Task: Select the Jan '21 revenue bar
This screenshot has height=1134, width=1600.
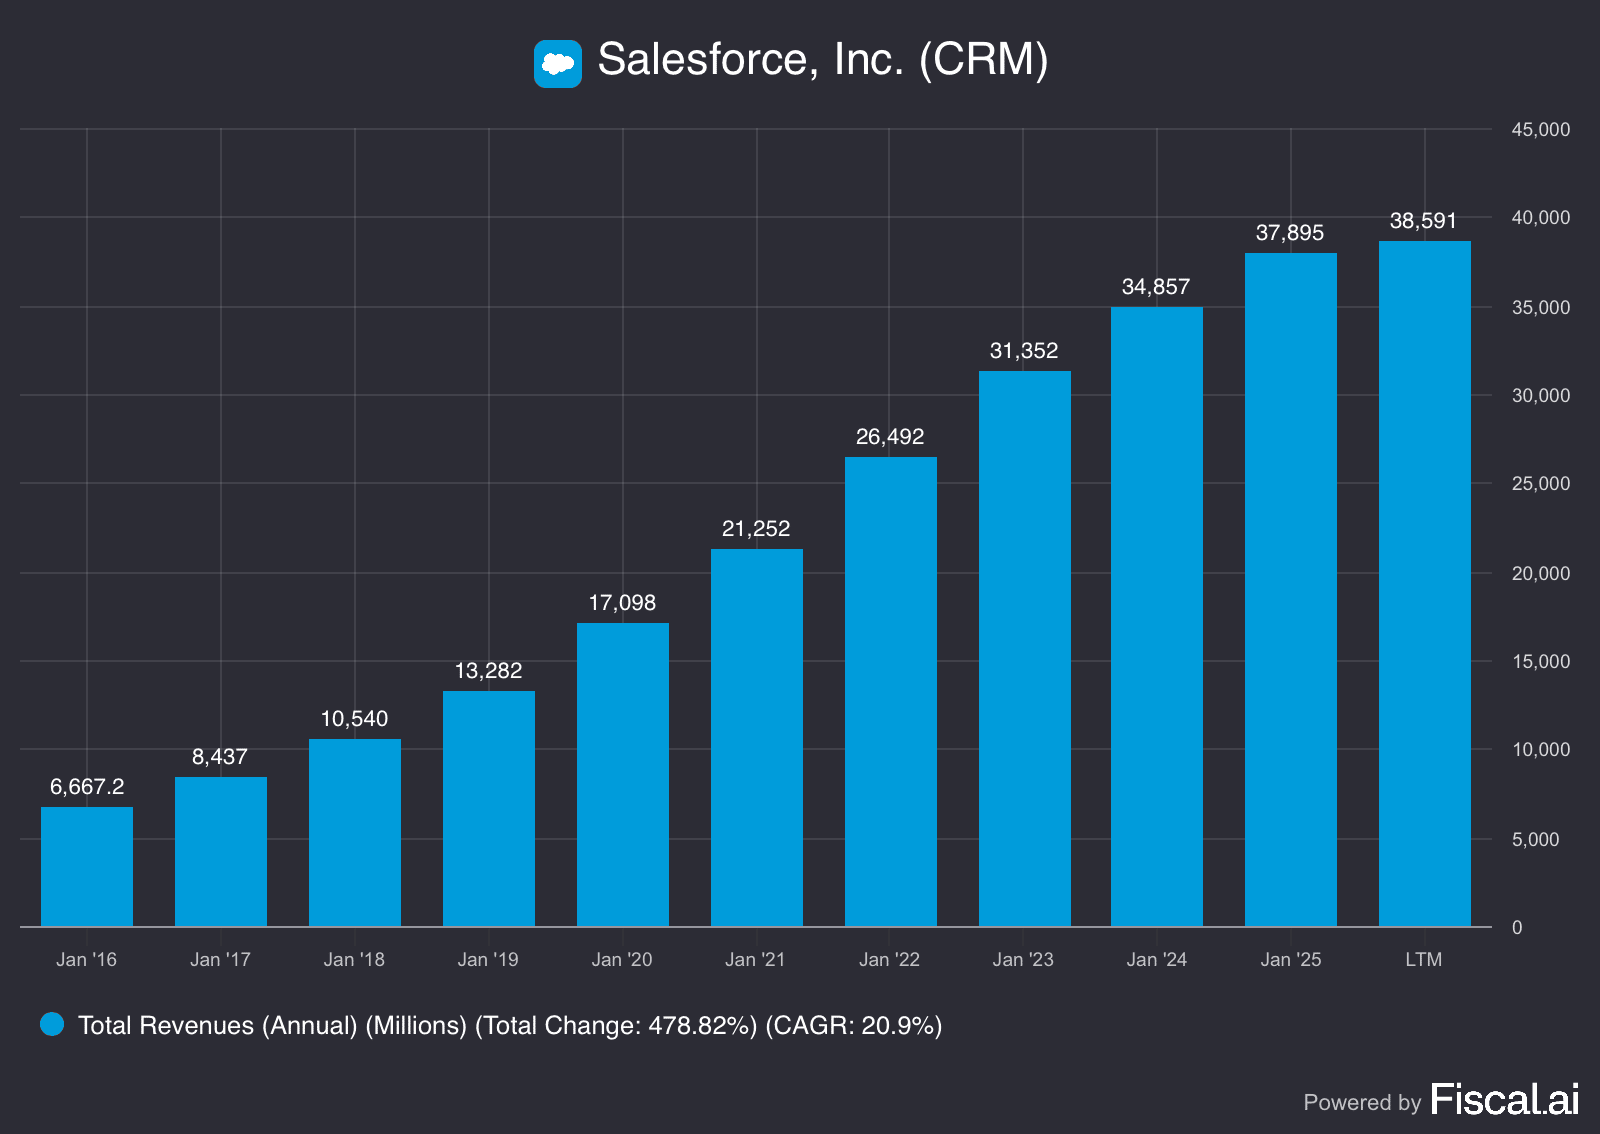Action: pyautogui.click(x=757, y=738)
